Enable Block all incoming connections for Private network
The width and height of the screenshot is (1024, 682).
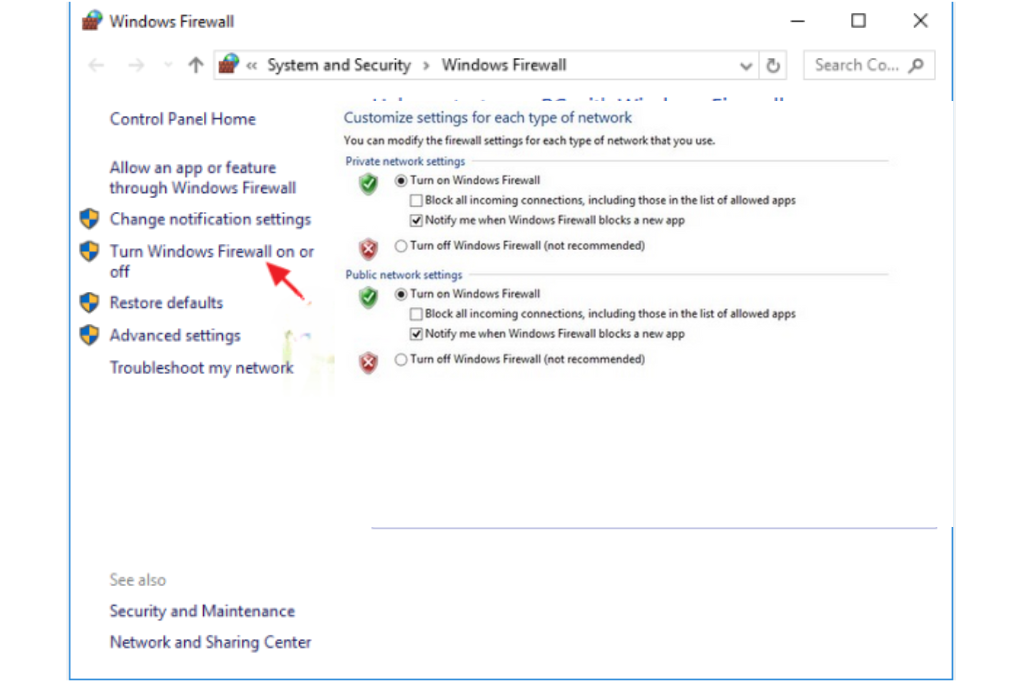(x=415, y=200)
